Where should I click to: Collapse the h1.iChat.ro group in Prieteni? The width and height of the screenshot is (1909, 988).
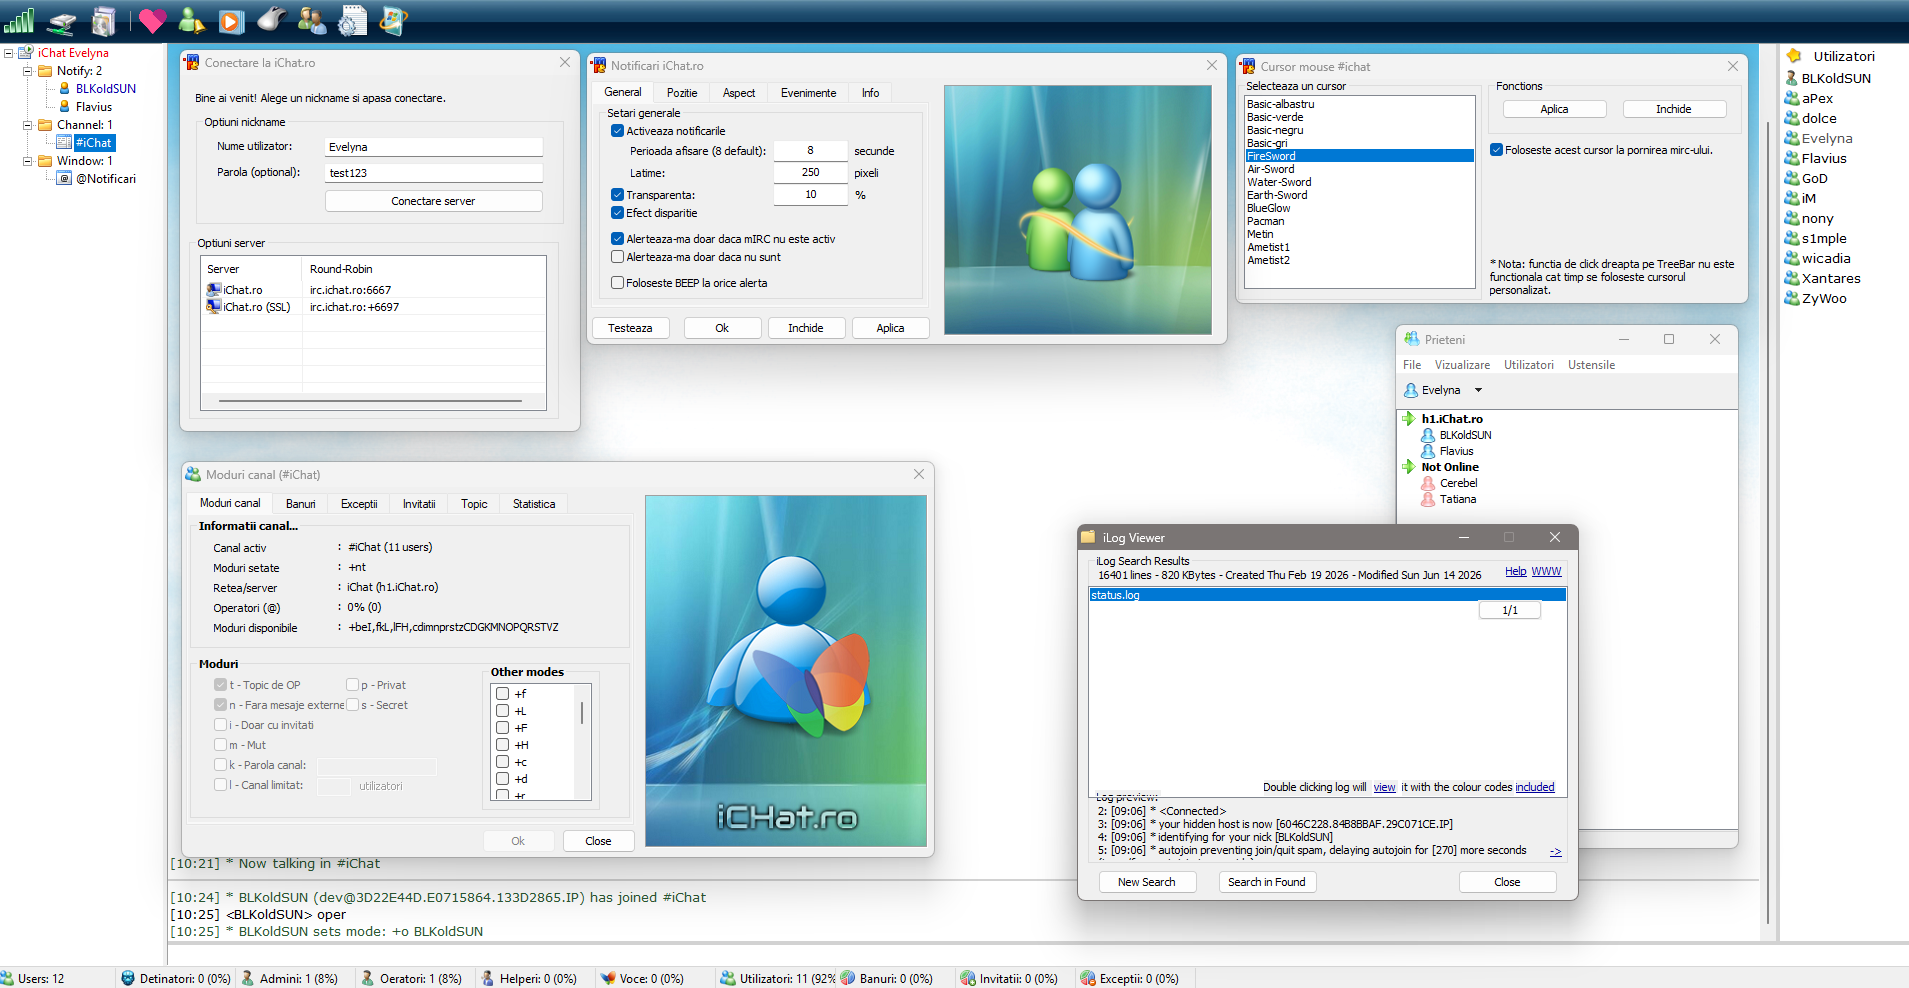(x=1408, y=419)
